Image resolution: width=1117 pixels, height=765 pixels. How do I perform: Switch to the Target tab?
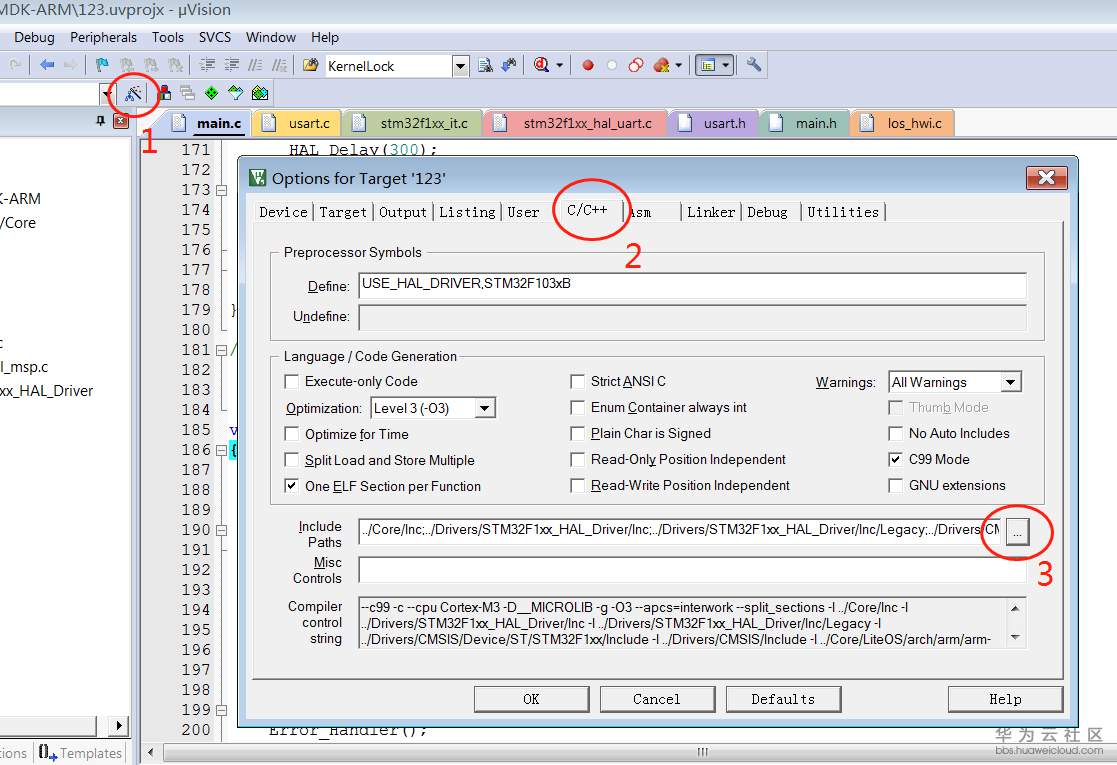click(x=343, y=212)
